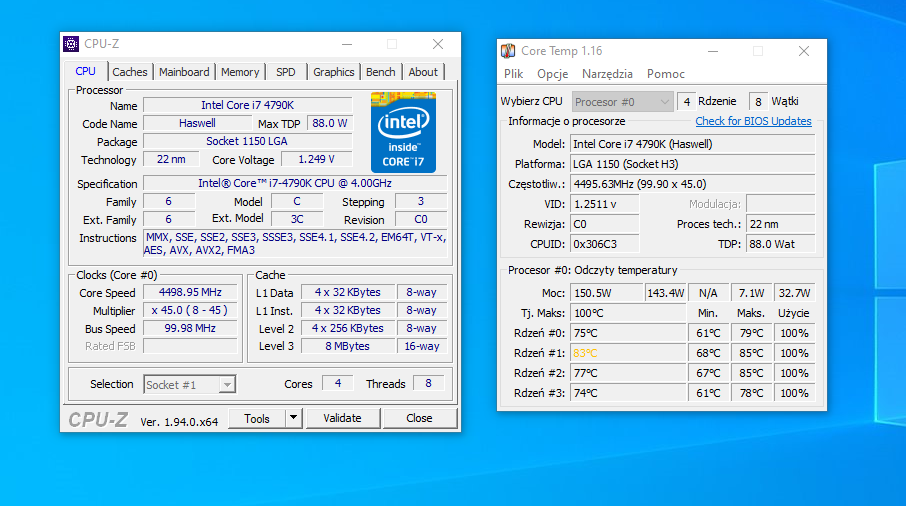Expand the Socket #1 selection dropdown

click(228, 385)
